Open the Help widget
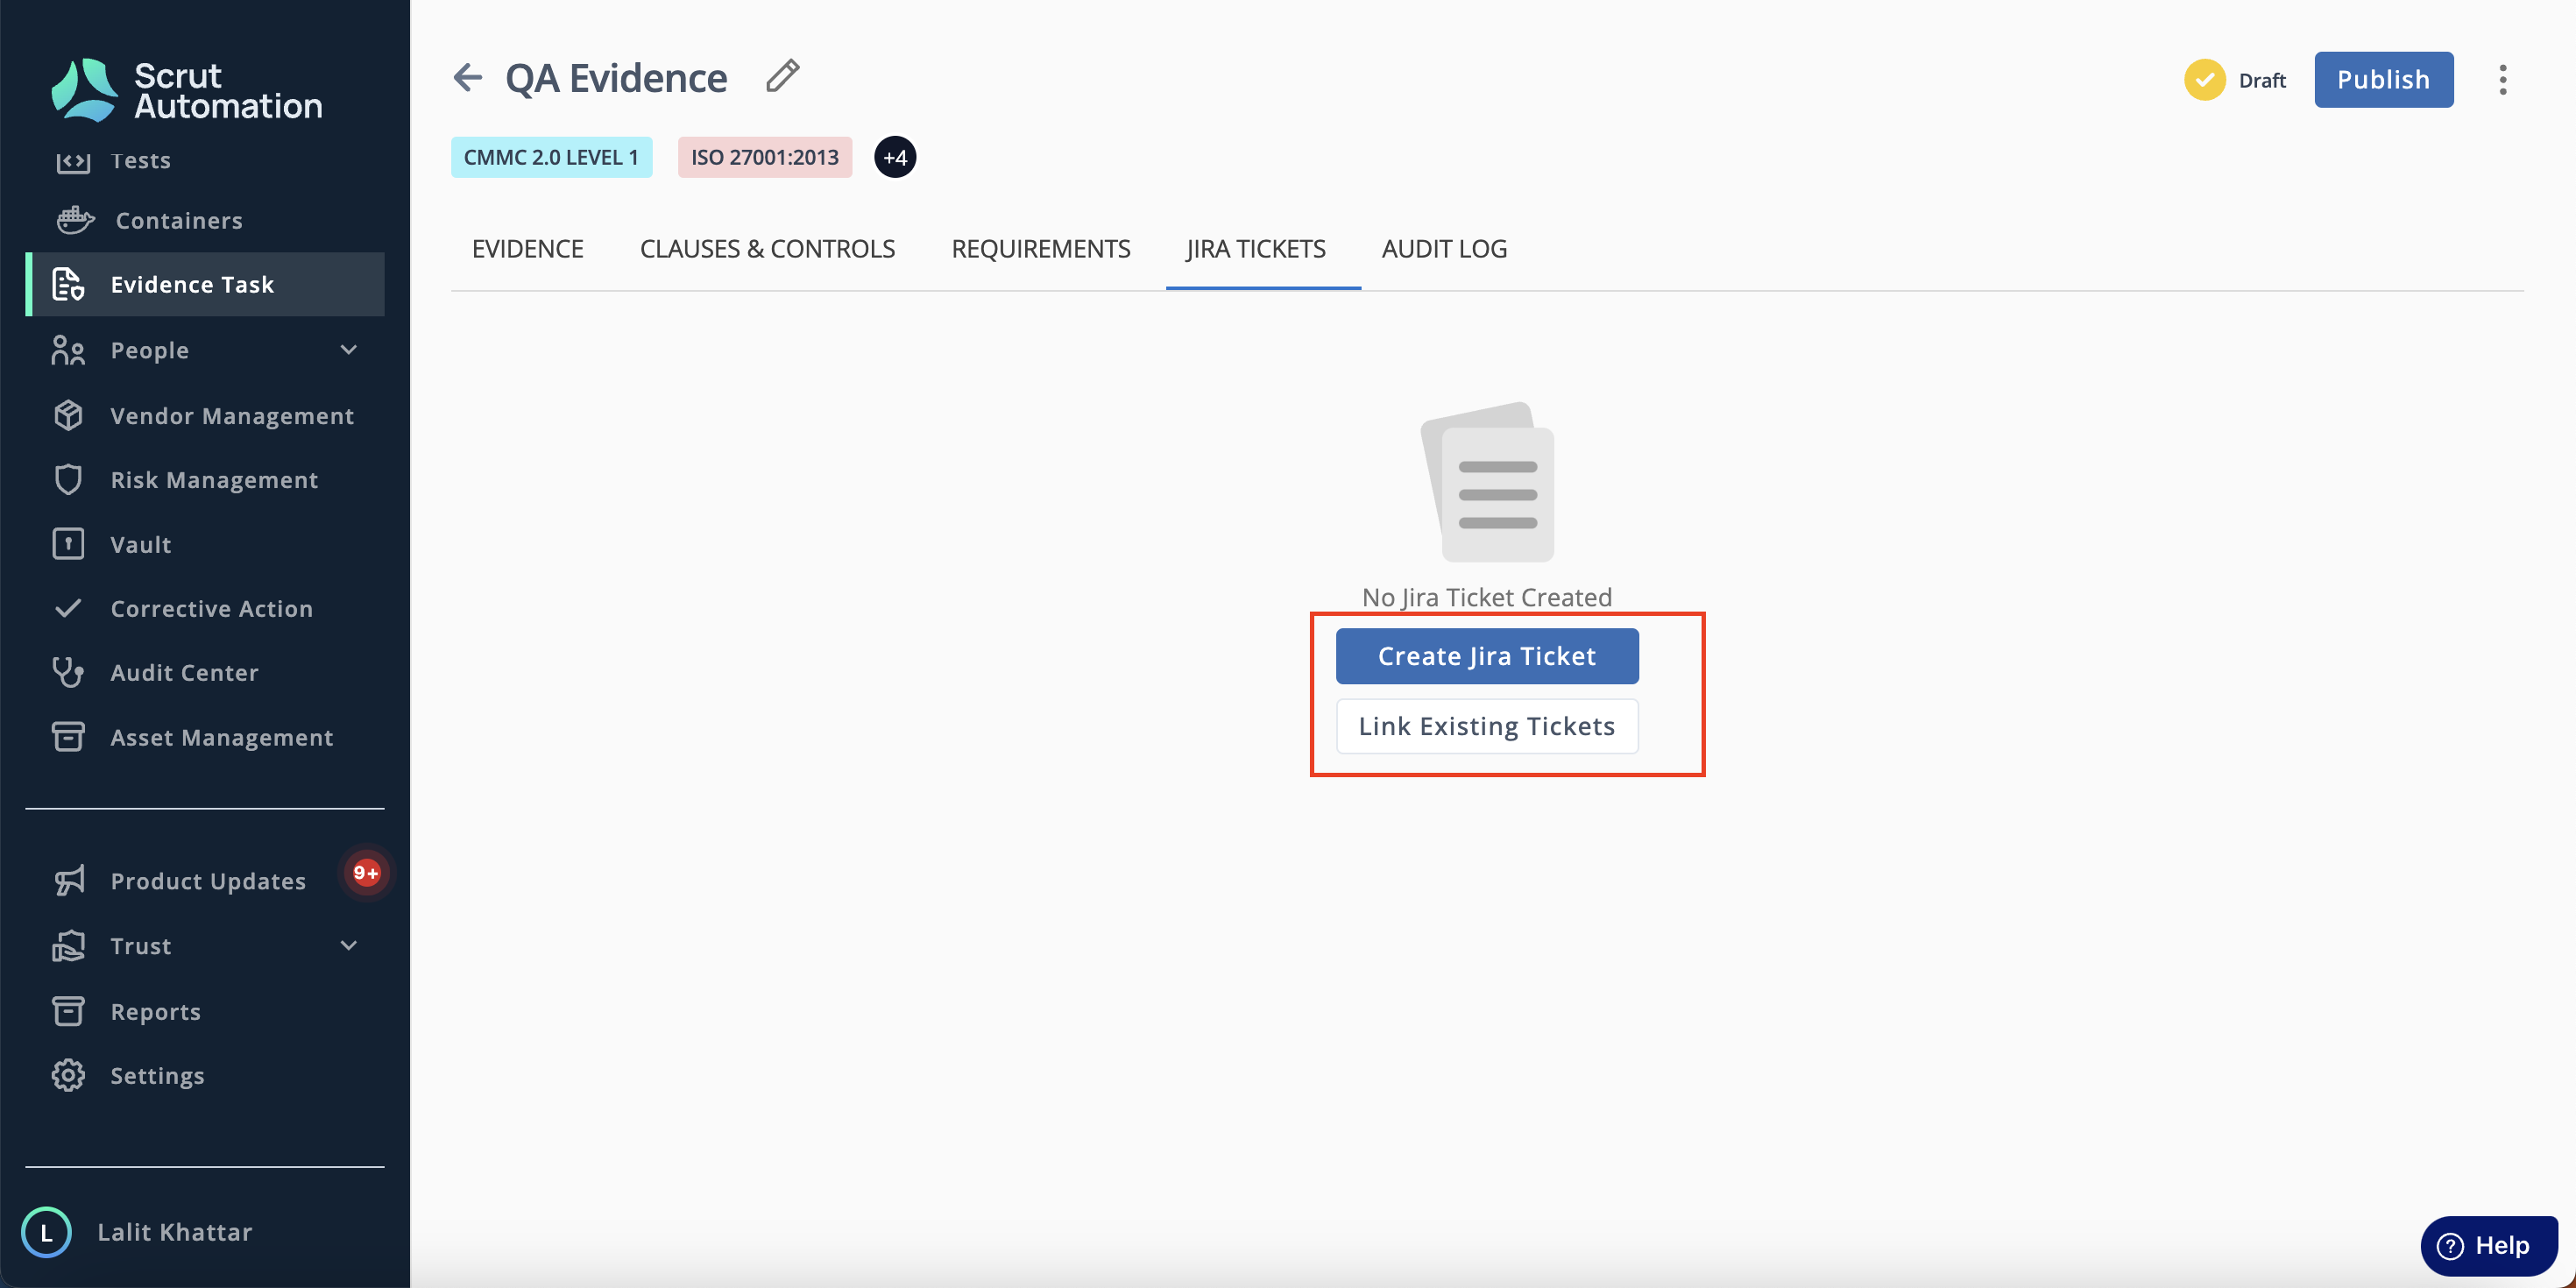The width and height of the screenshot is (2576, 1288). (2490, 1246)
